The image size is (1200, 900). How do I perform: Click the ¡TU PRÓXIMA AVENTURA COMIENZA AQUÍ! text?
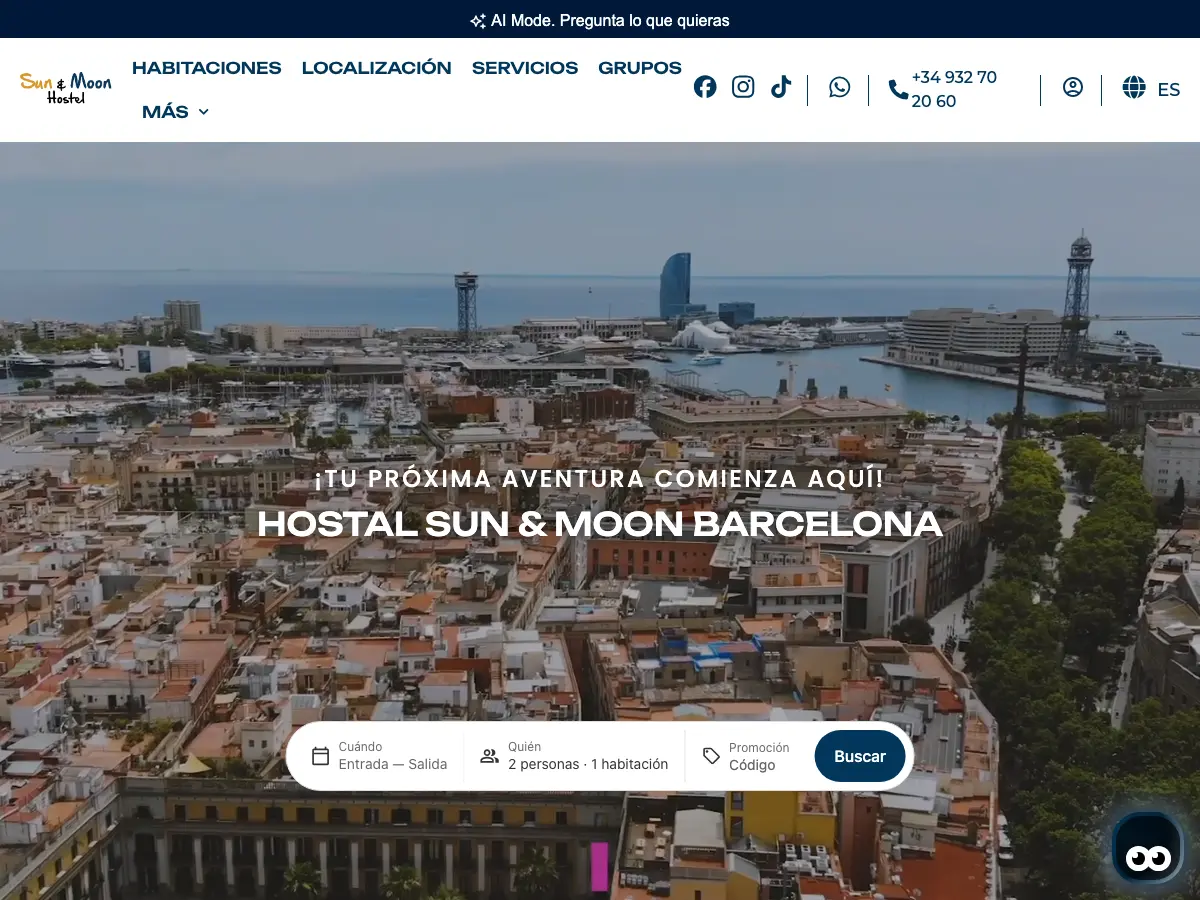[x=600, y=479]
